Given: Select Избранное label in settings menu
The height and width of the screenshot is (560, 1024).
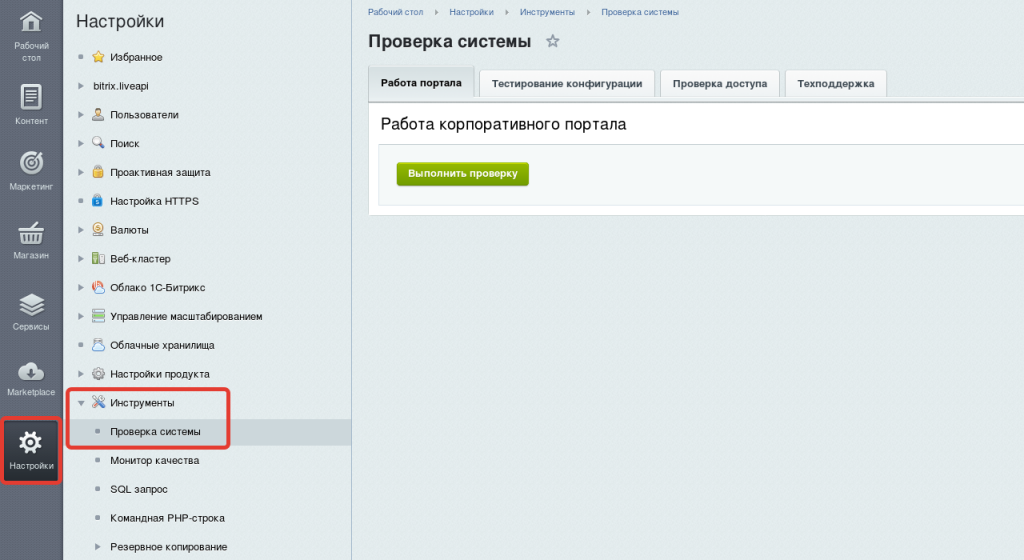Looking at the screenshot, I should [136, 57].
